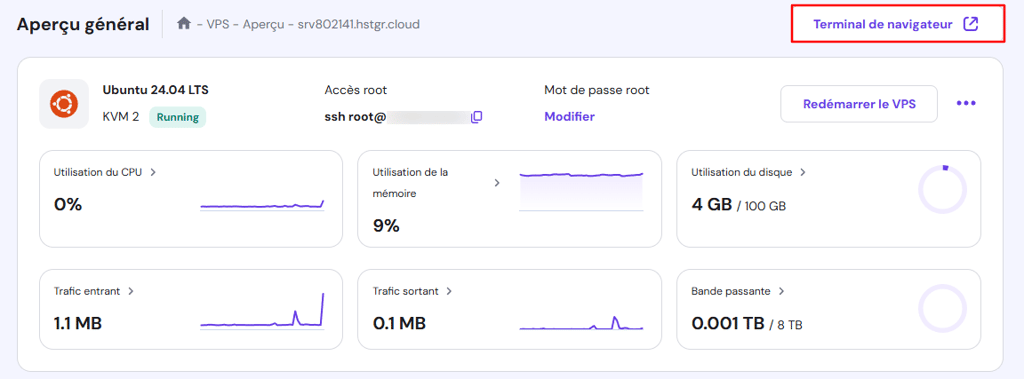Click the incoming traffic sparkline chart
The image size is (1024, 379).
[x=262, y=311]
